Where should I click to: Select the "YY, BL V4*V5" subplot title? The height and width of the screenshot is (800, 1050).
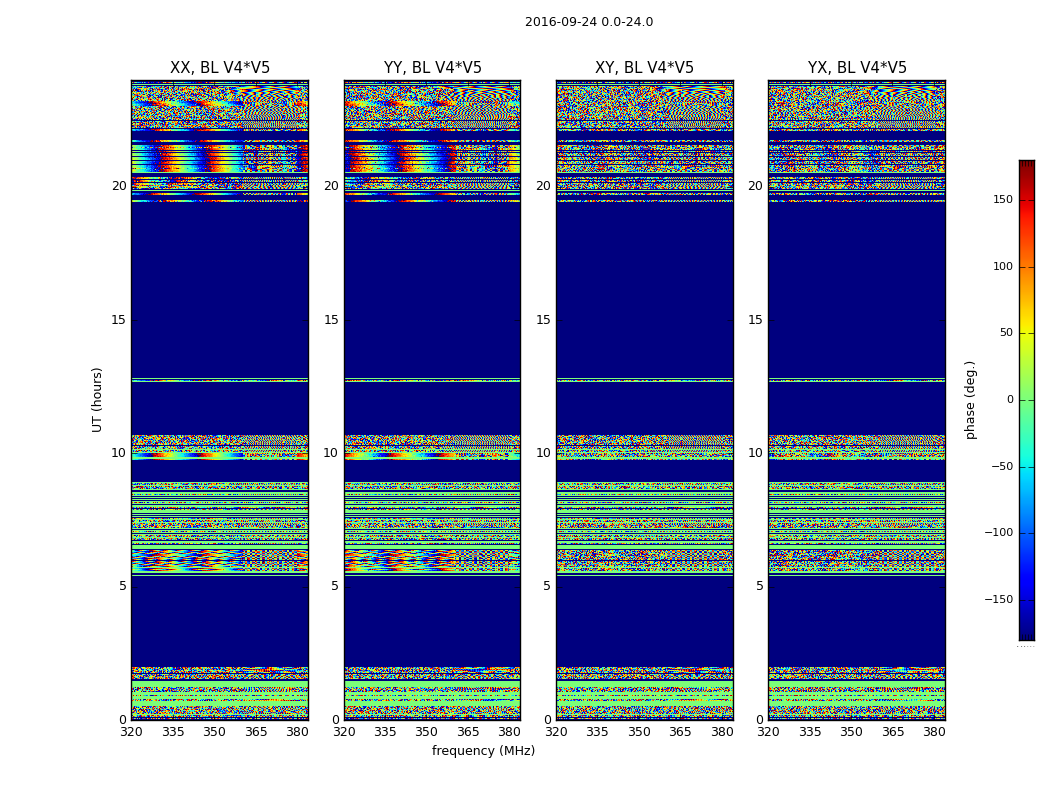(x=432, y=68)
